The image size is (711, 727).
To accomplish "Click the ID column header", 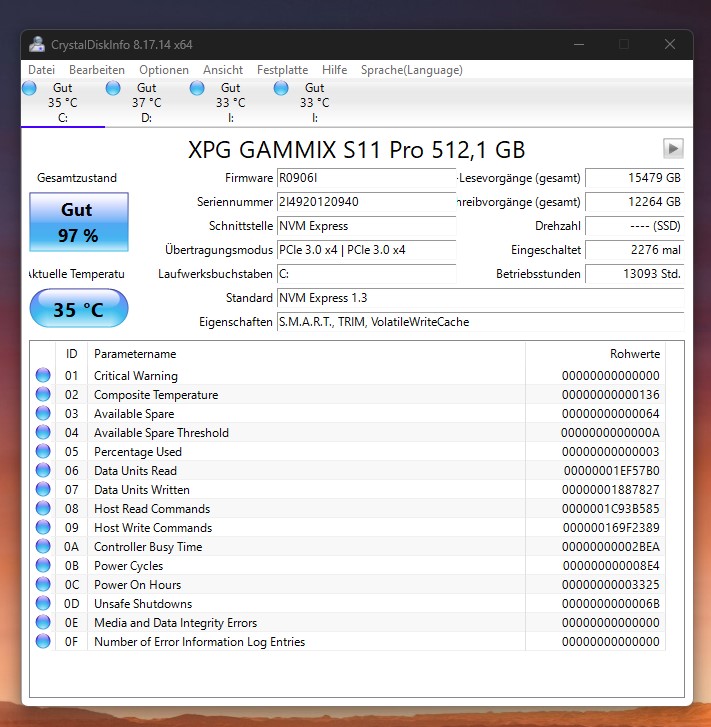I will coord(71,354).
